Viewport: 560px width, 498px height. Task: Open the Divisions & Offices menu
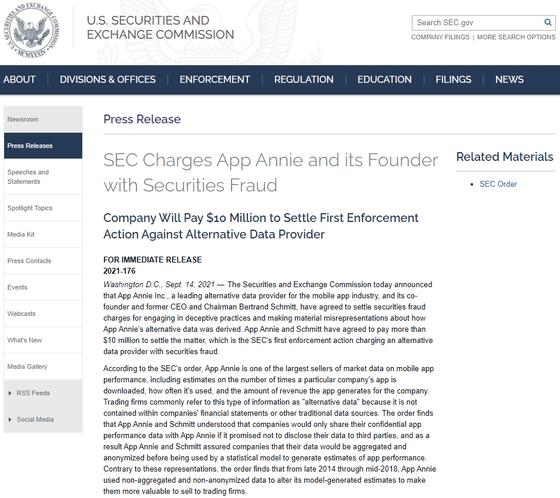pyautogui.click(x=108, y=79)
